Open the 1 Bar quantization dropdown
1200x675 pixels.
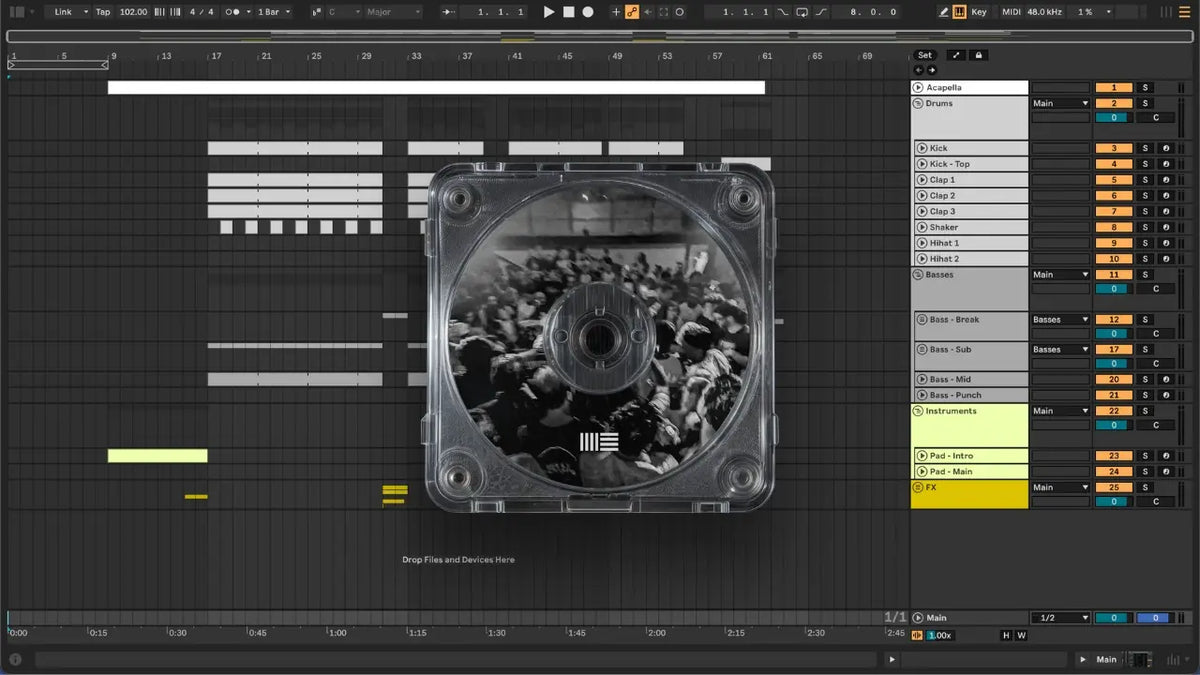(274, 12)
